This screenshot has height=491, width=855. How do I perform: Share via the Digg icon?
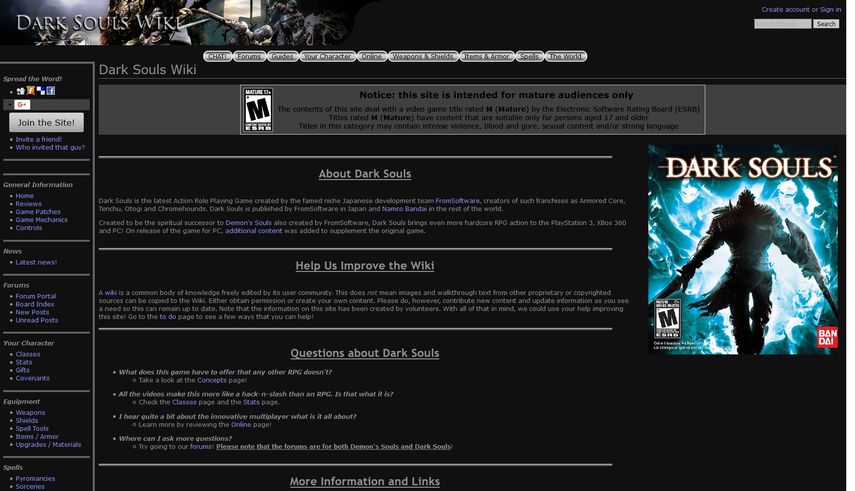point(21,91)
